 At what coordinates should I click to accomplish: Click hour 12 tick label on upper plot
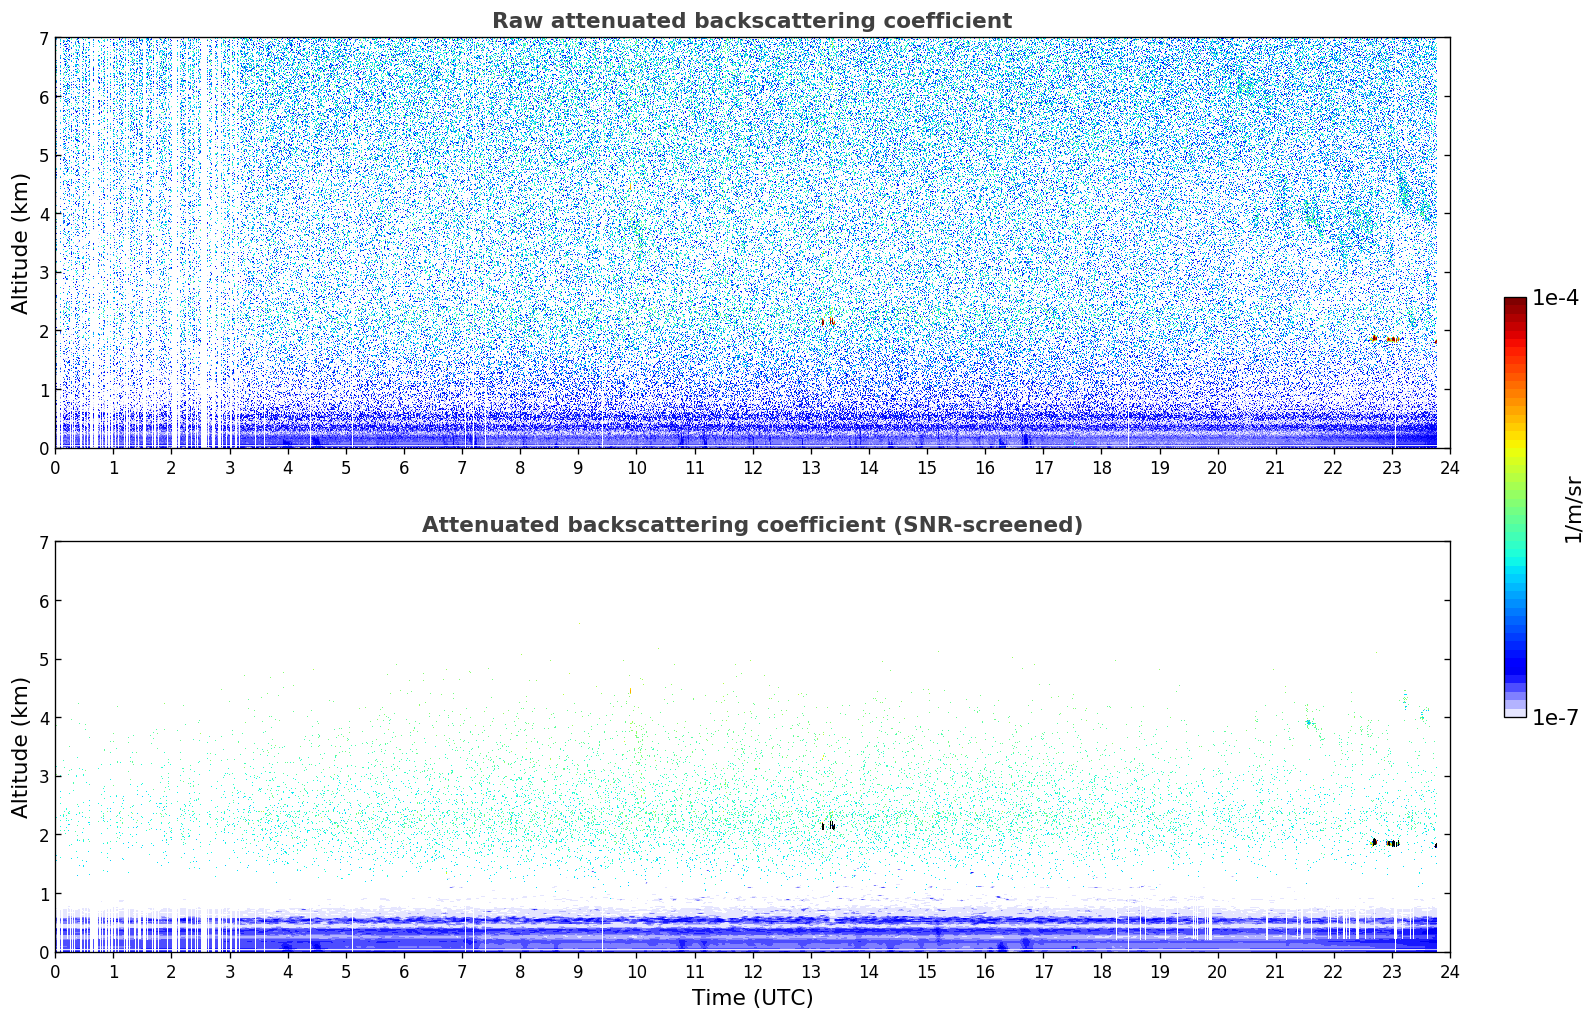[752, 467]
